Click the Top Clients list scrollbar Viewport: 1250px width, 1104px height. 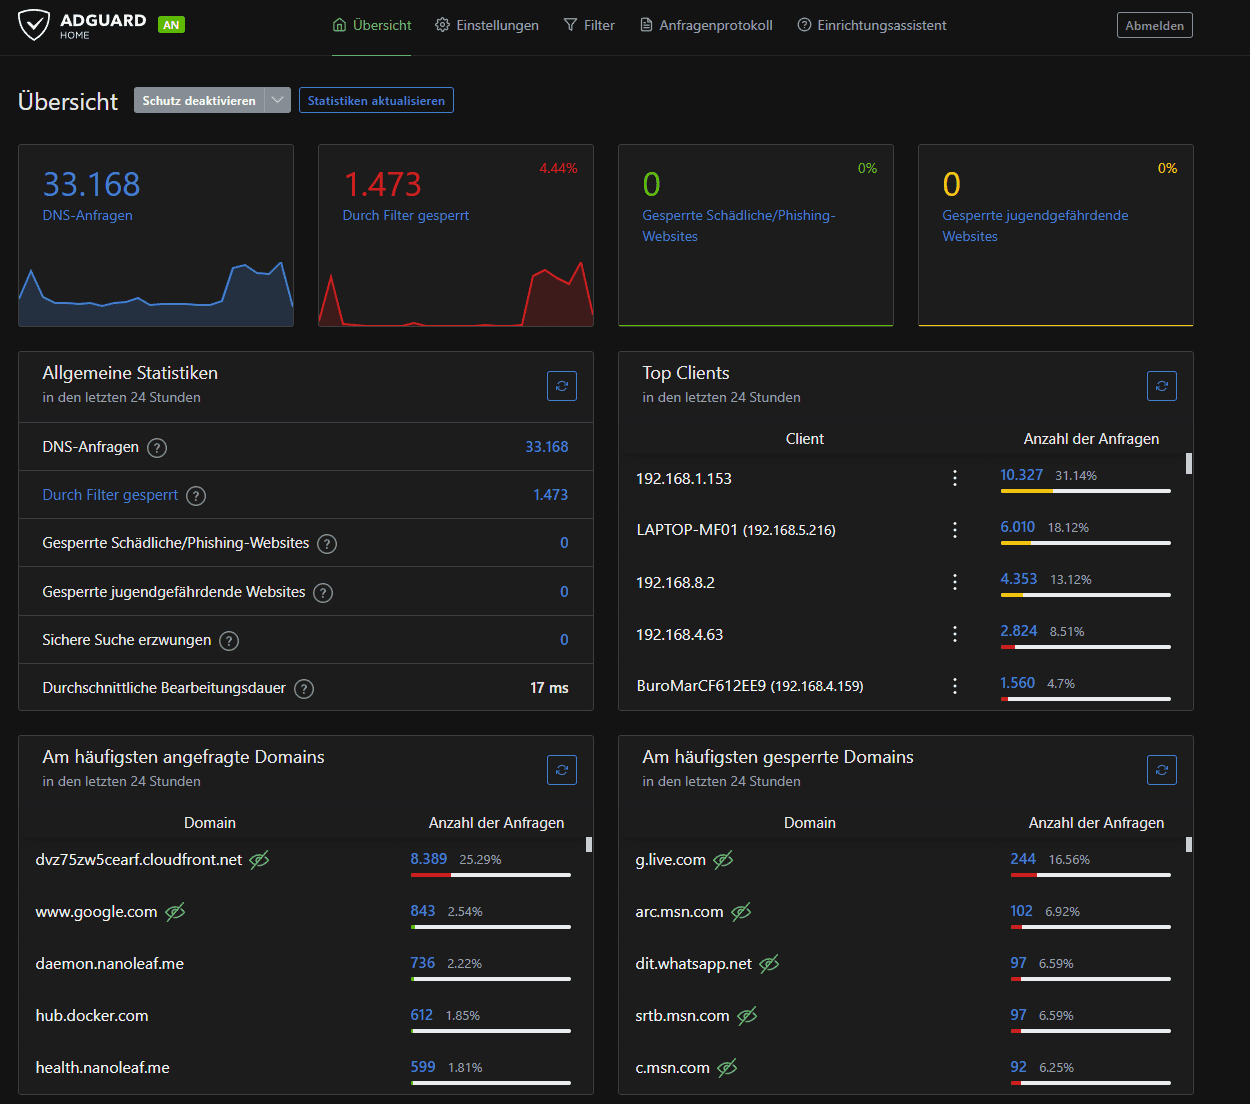[1188, 464]
